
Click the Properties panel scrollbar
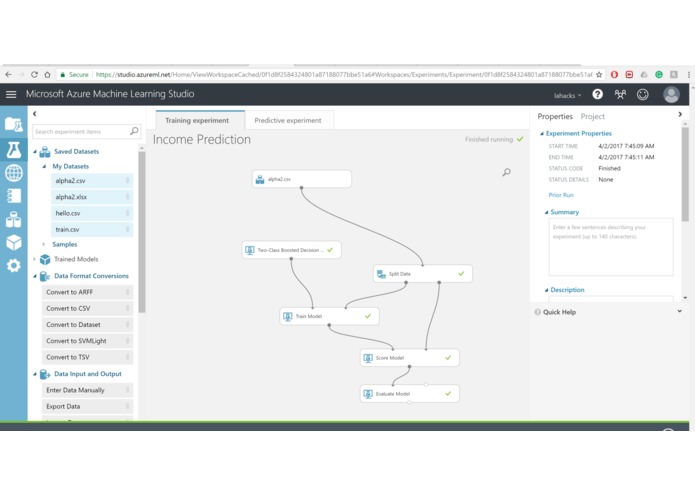pyautogui.click(x=685, y=175)
